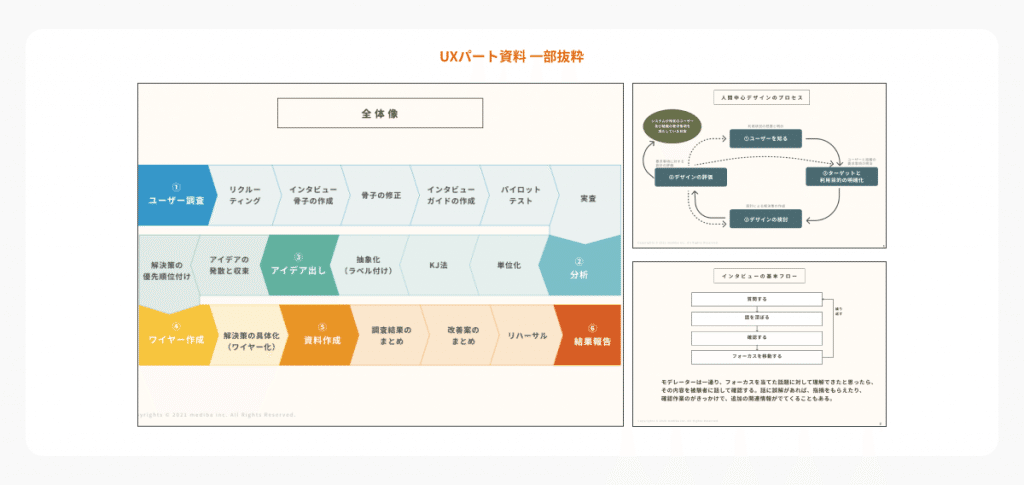Click the インタビューガイドの作成 step
The height and width of the screenshot is (485, 1024).
point(451,195)
